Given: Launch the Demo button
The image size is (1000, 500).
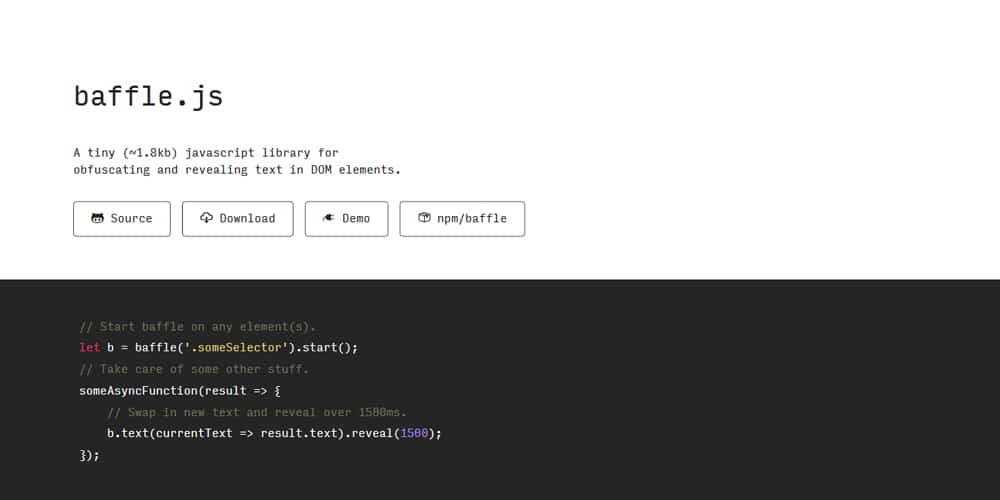Looking at the screenshot, I should pyautogui.click(x=346, y=219).
